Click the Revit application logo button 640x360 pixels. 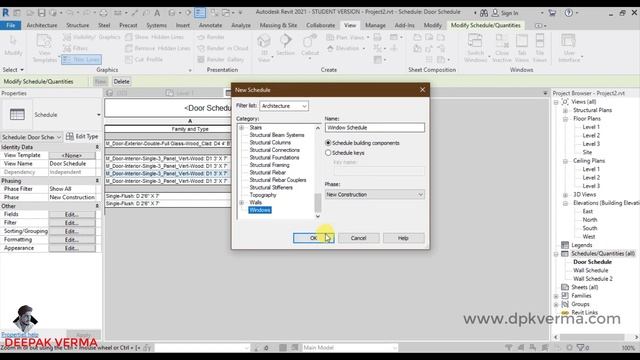pyautogui.click(x=6, y=13)
